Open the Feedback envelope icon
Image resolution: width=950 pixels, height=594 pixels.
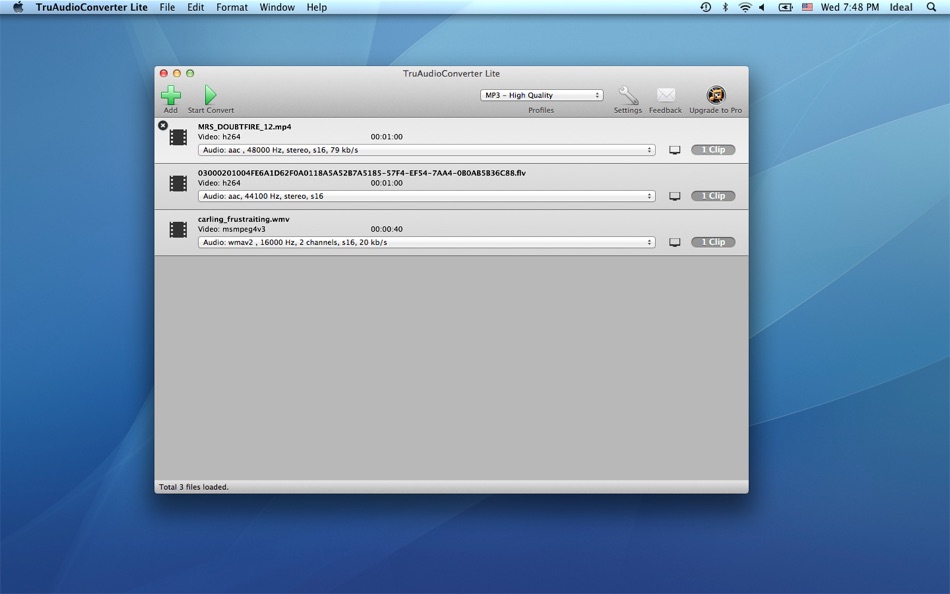(665, 95)
